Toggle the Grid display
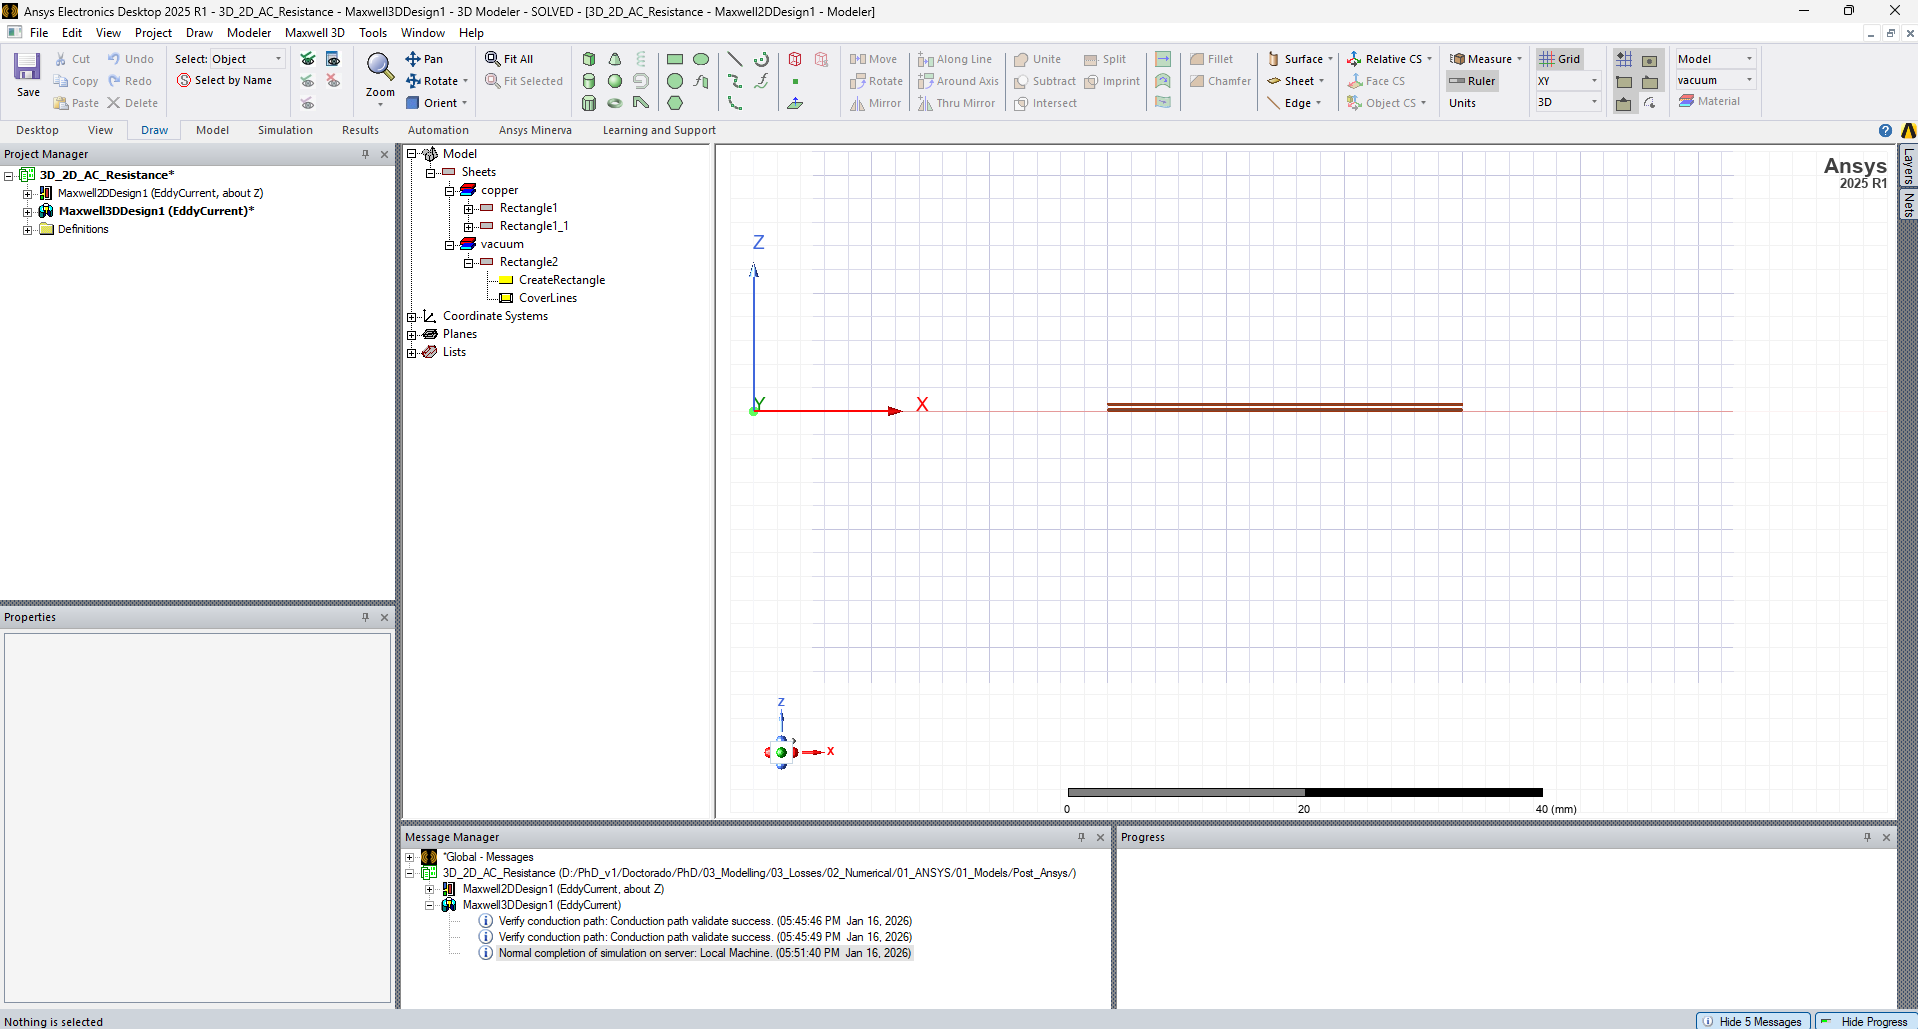 1559,59
